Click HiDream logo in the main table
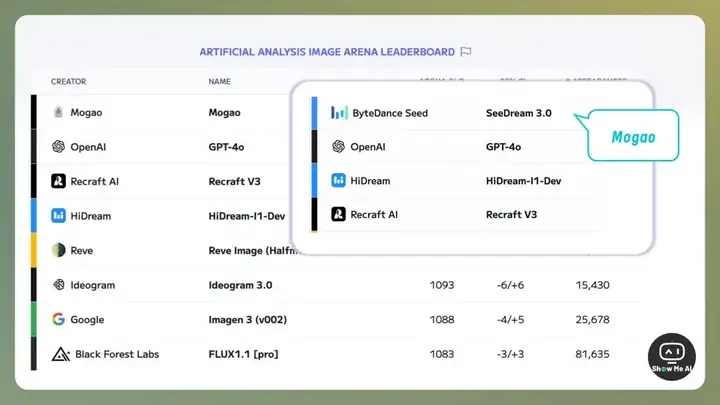 click(58, 215)
